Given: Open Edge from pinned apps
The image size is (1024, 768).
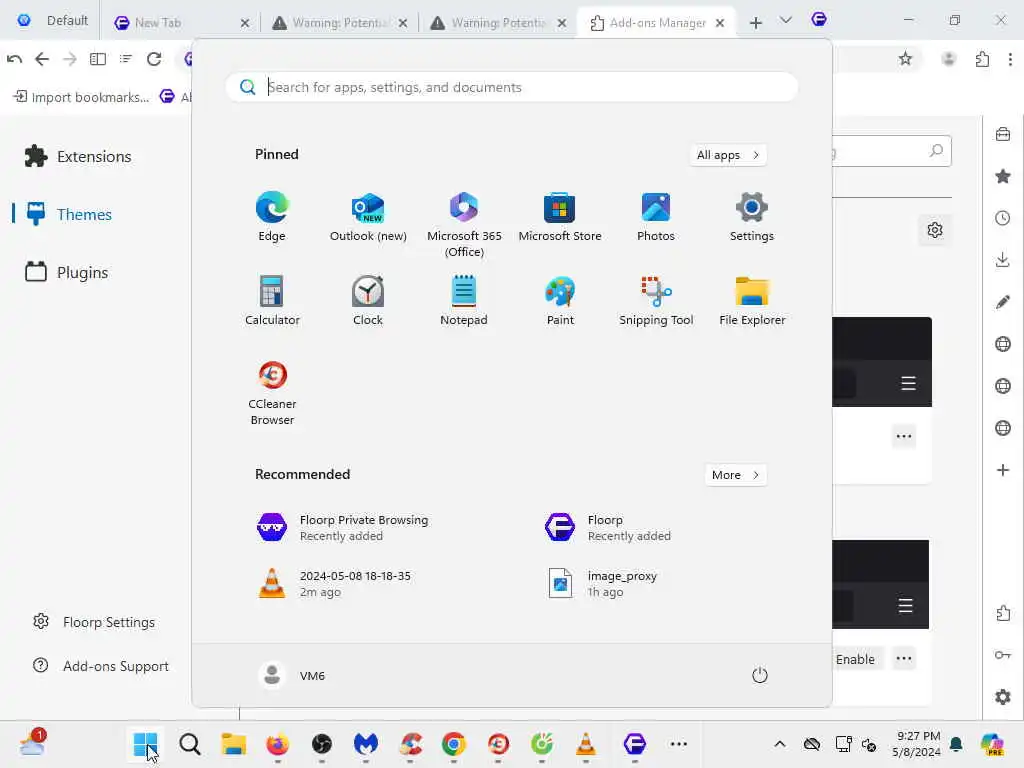Looking at the screenshot, I should pyautogui.click(x=272, y=216).
